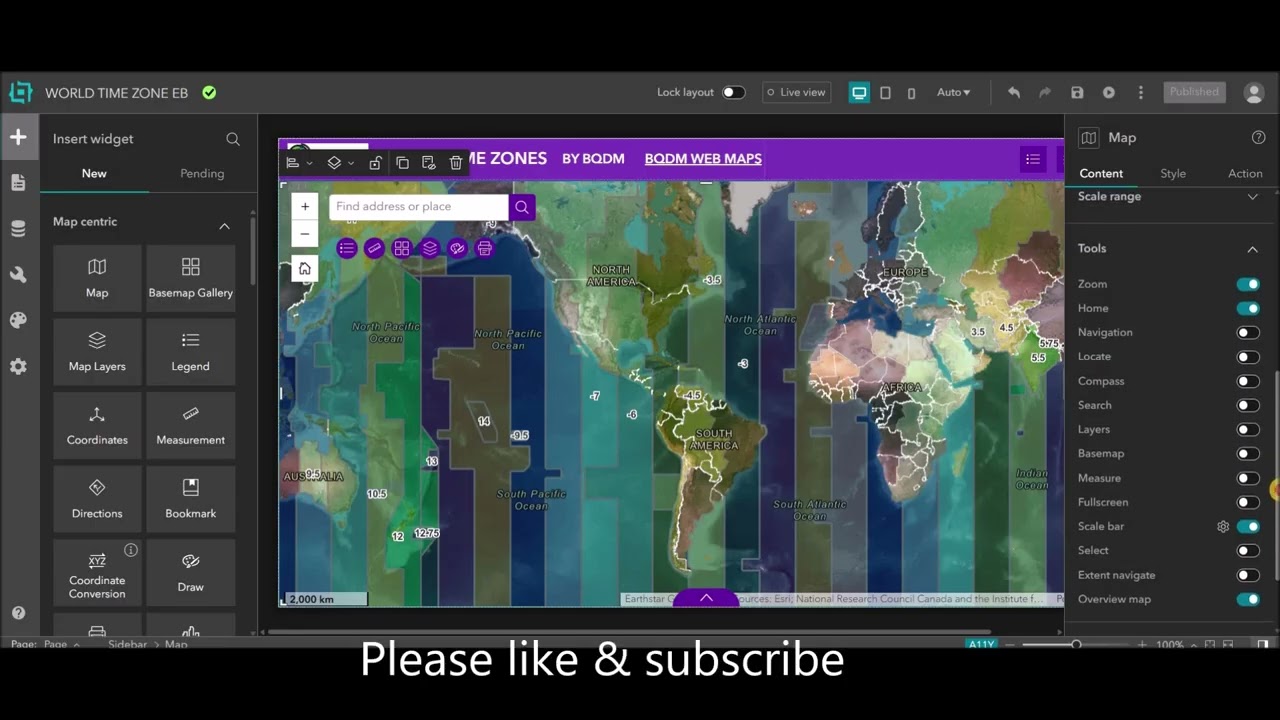Image resolution: width=1280 pixels, height=720 pixels.
Task: Open the align dropdown in widget toolbar
Action: click(299, 163)
